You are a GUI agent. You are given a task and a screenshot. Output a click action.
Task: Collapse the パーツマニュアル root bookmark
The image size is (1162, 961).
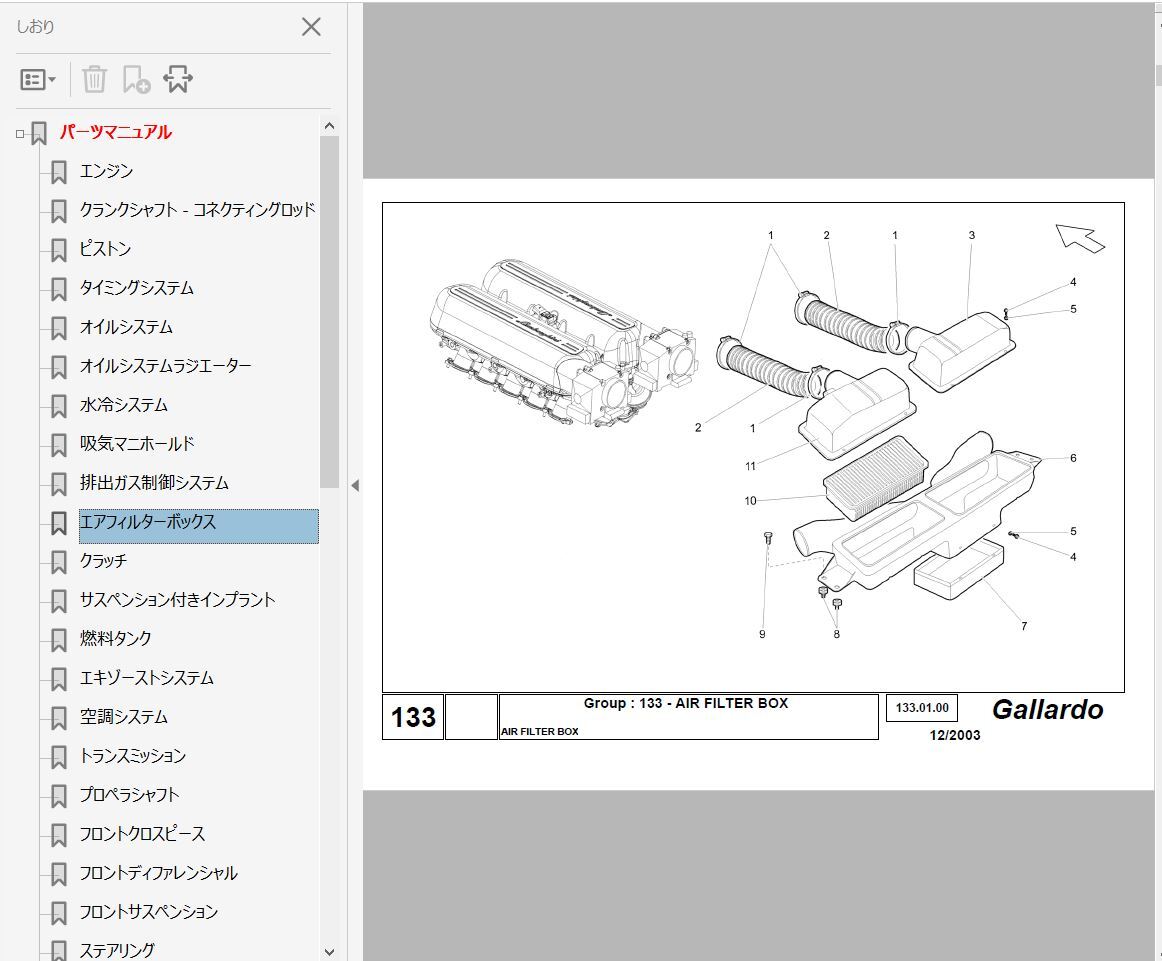point(20,134)
